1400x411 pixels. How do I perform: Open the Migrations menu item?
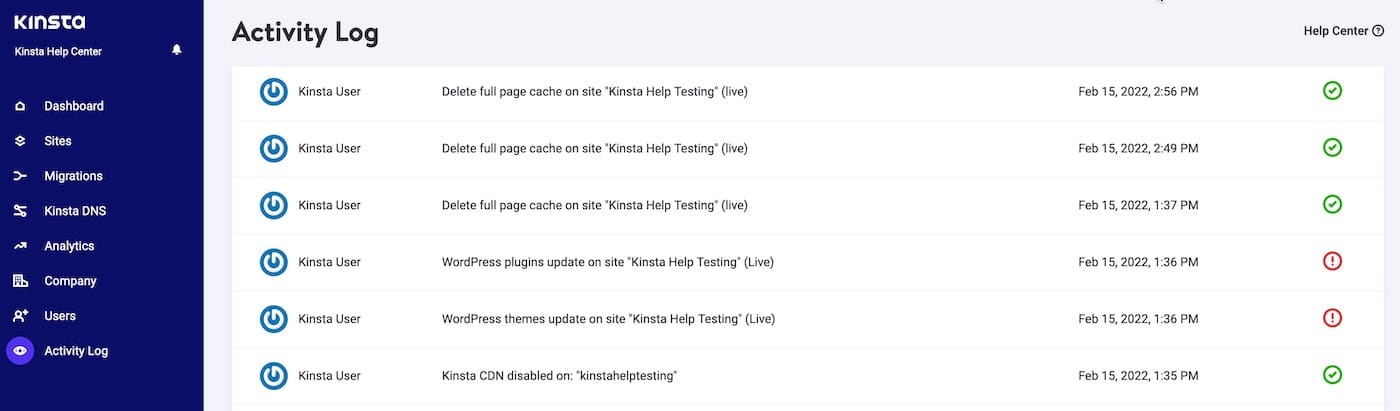pyautogui.click(x=73, y=176)
